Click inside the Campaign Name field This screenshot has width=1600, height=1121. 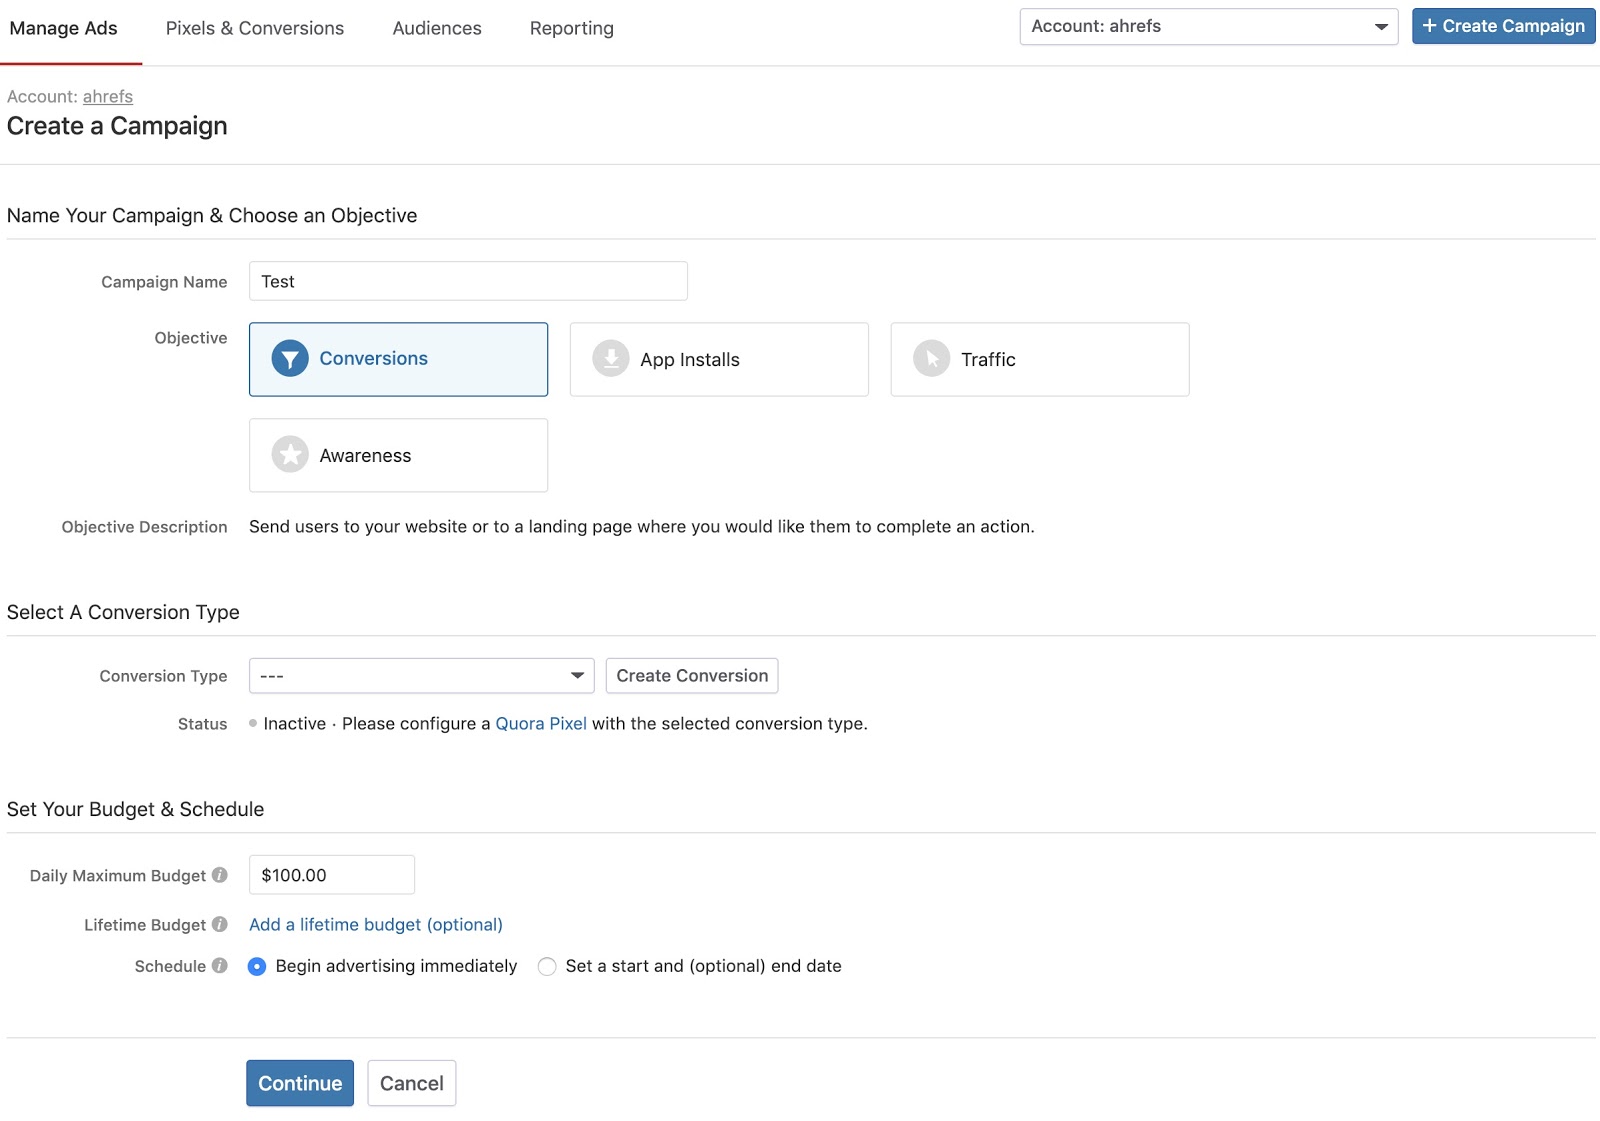pyautogui.click(x=467, y=281)
